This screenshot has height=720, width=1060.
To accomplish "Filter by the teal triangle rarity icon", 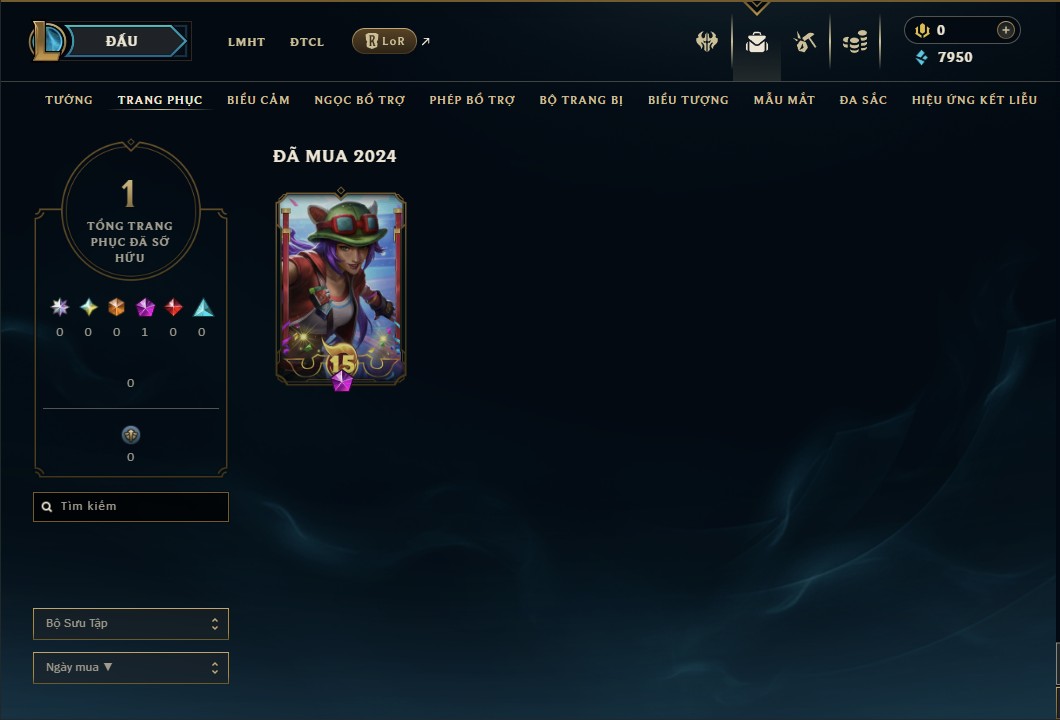I will (203, 308).
